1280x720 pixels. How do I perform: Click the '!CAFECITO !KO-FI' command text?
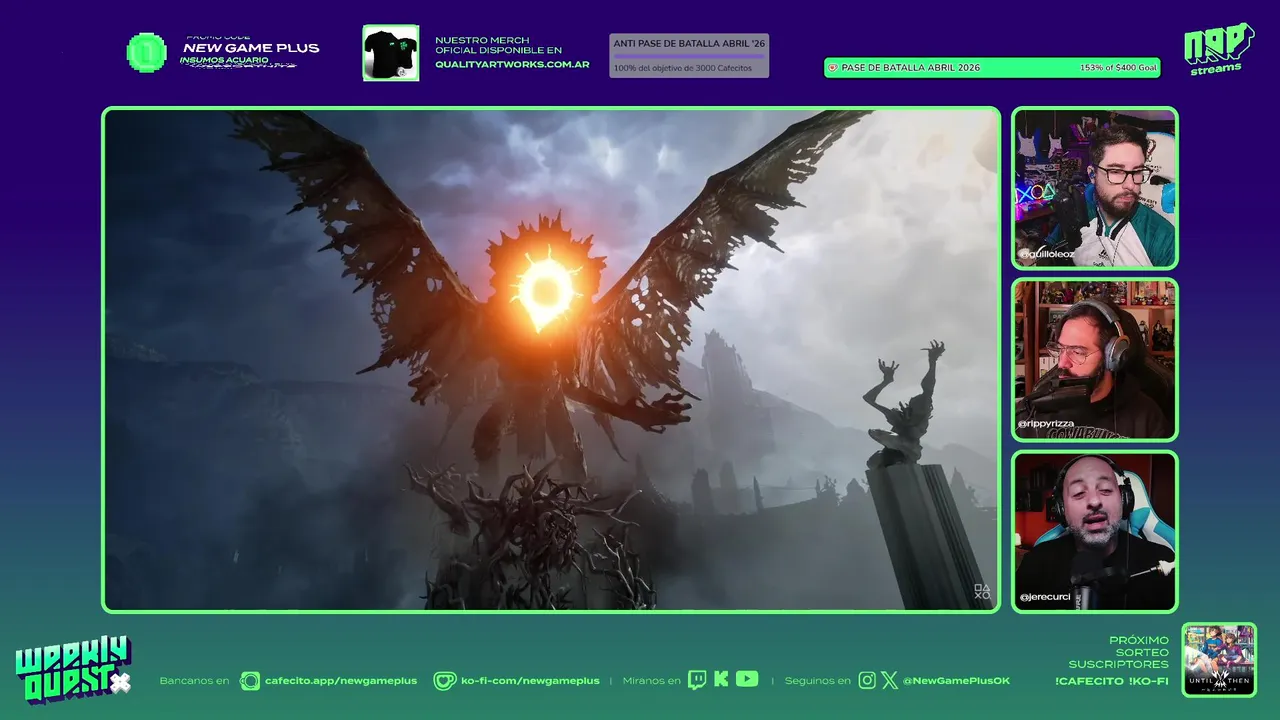(x=1111, y=681)
